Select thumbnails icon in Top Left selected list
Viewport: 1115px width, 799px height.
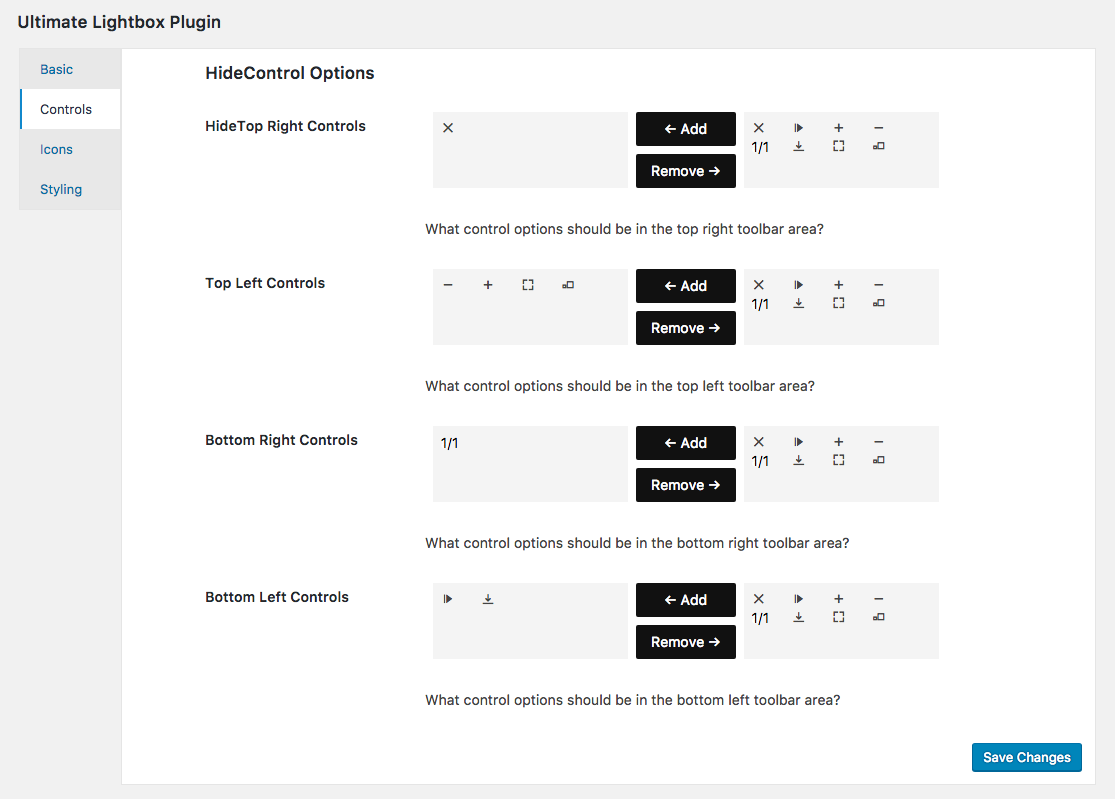click(567, 285)
